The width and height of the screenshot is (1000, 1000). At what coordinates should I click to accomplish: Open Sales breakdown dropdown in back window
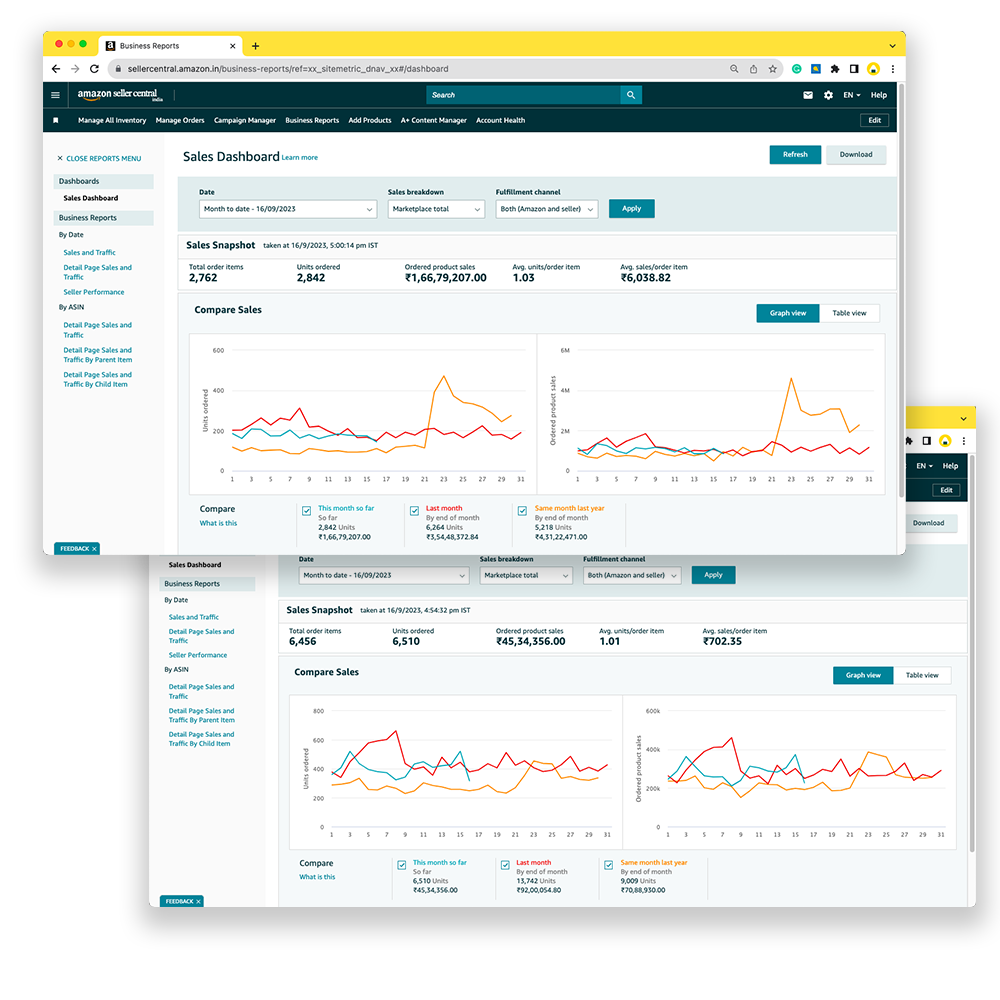tap(526, 575)
